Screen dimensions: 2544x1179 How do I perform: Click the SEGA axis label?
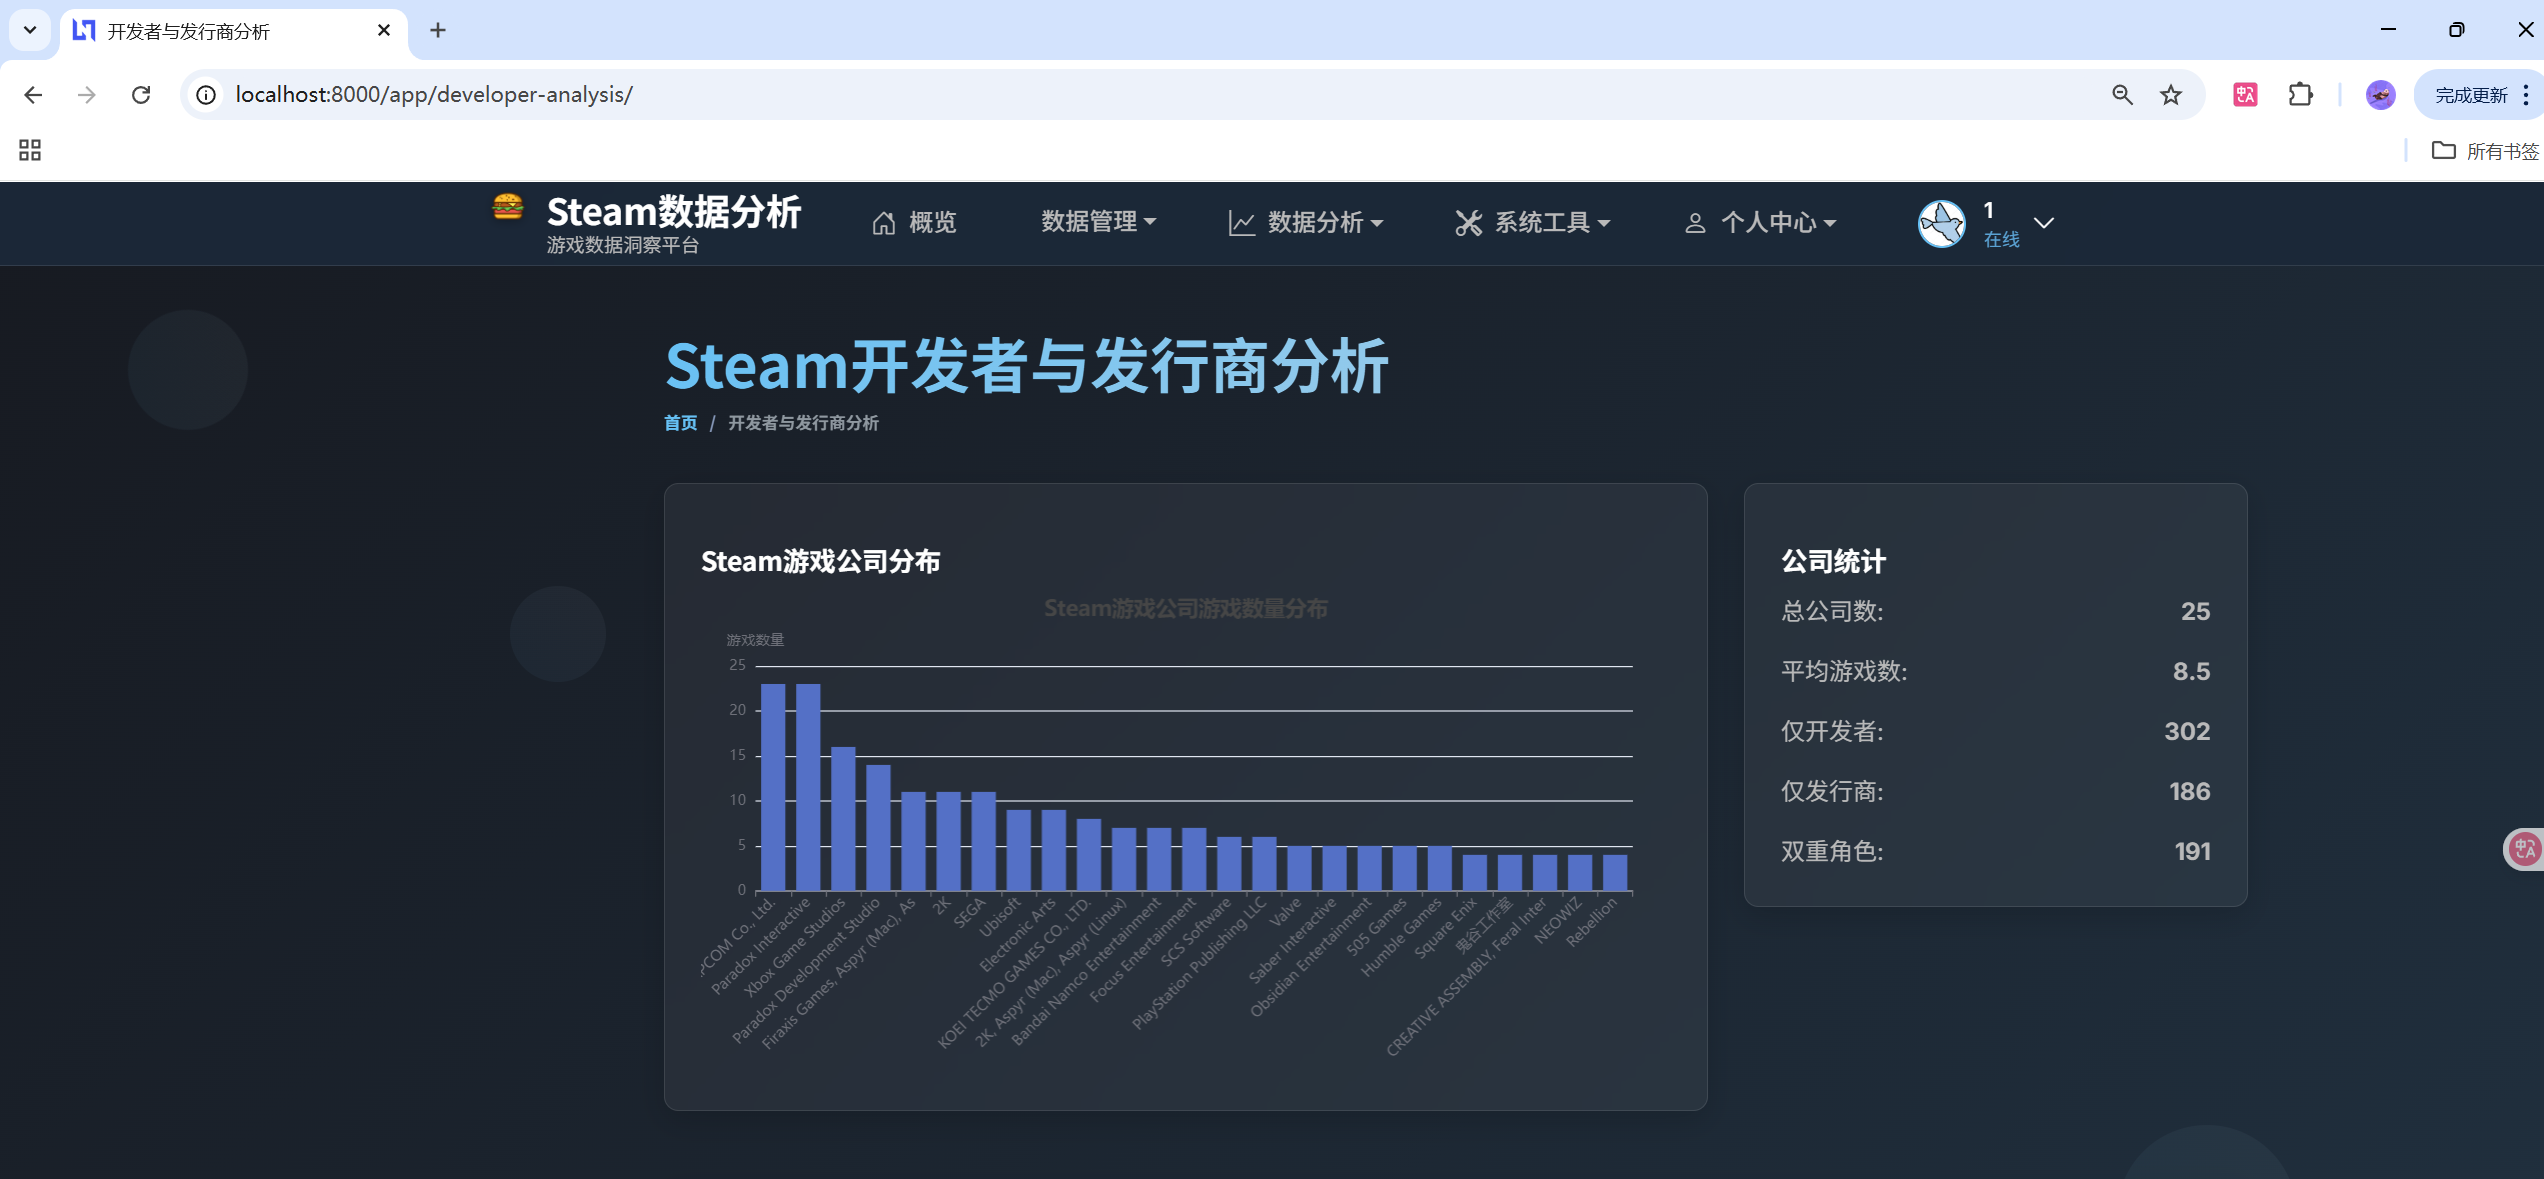pyautogui.click(x=969, y=912)
